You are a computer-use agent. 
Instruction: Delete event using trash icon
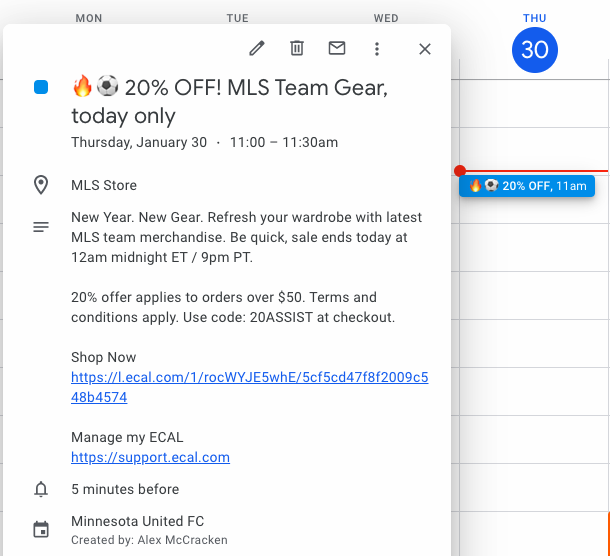tap(297, 49)
